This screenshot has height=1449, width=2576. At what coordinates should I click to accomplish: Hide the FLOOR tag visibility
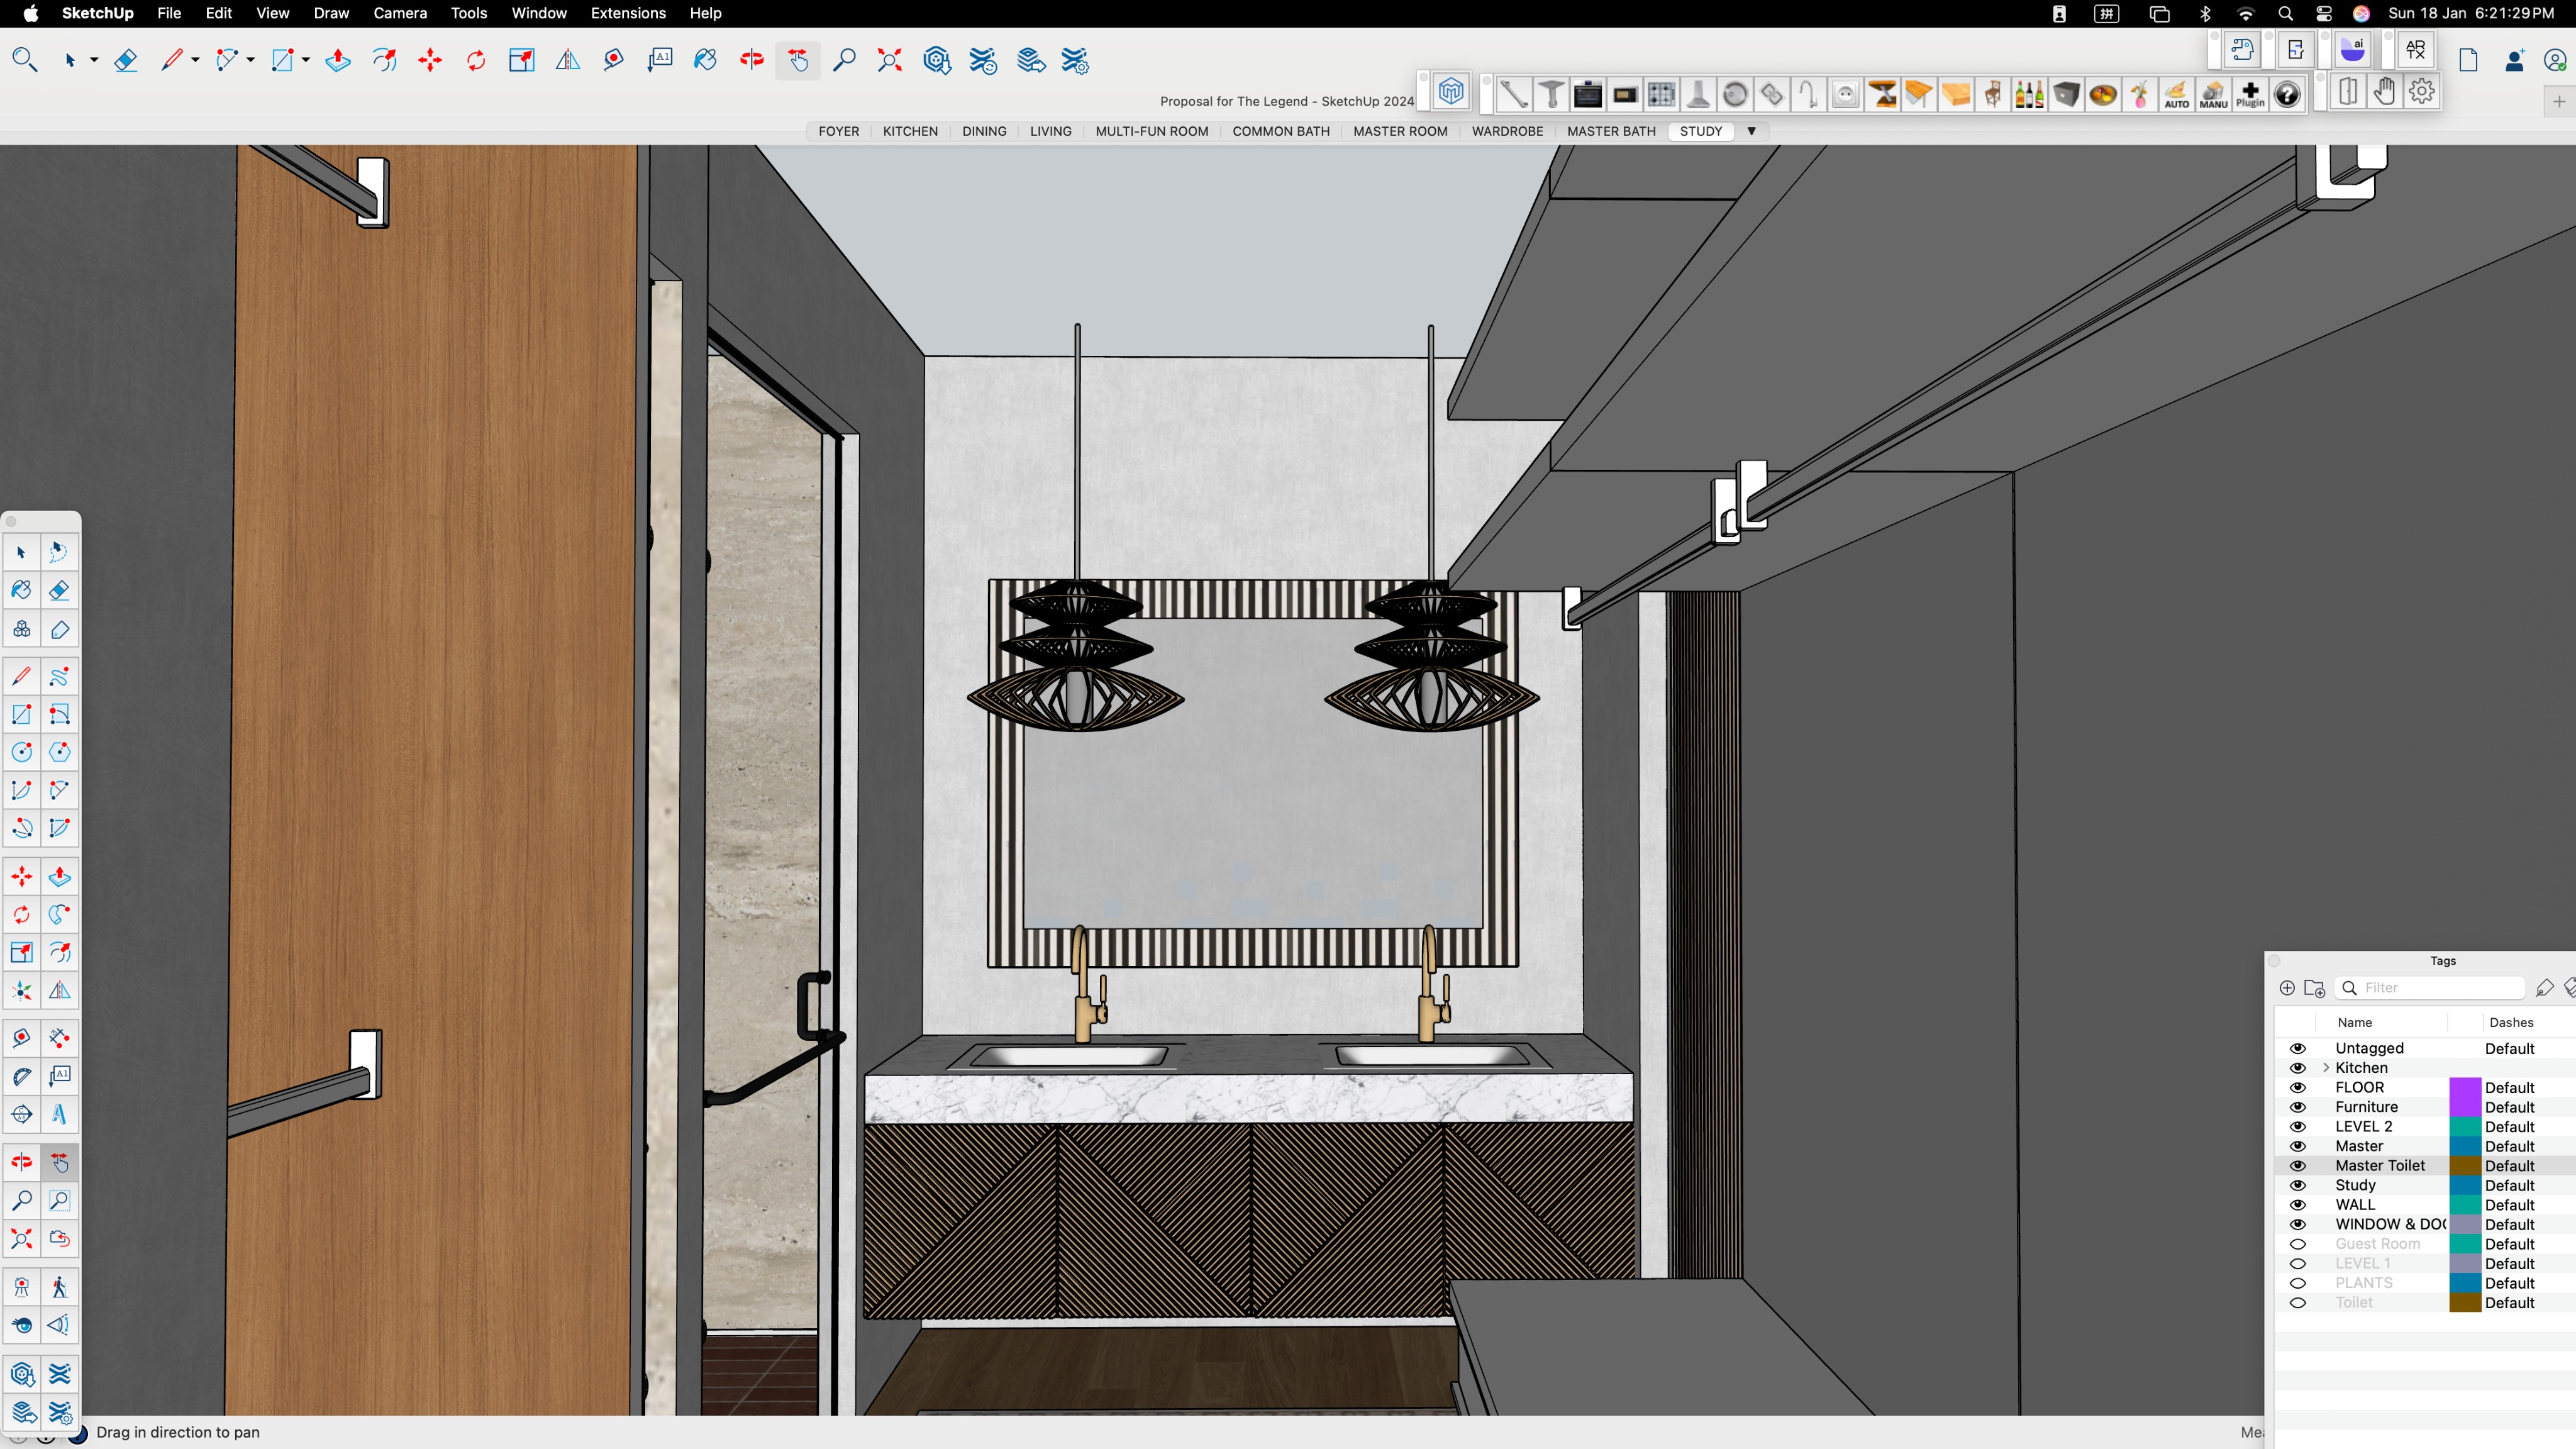coord(2298,1087)
